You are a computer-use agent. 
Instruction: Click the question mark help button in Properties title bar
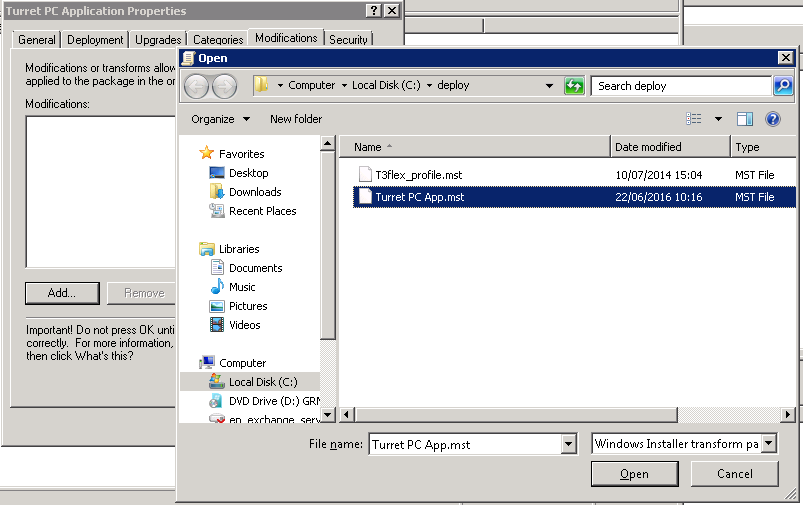[x=374, y=10]
